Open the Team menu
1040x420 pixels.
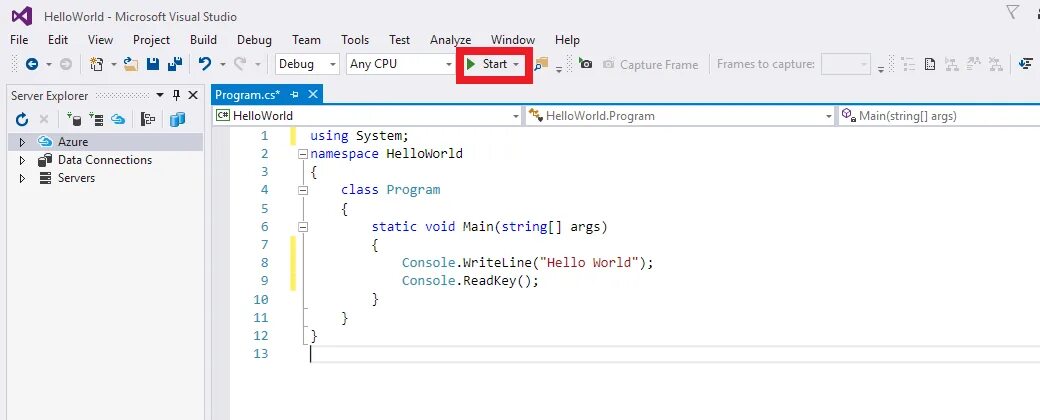pyautogui.click(x=306, y=40)
